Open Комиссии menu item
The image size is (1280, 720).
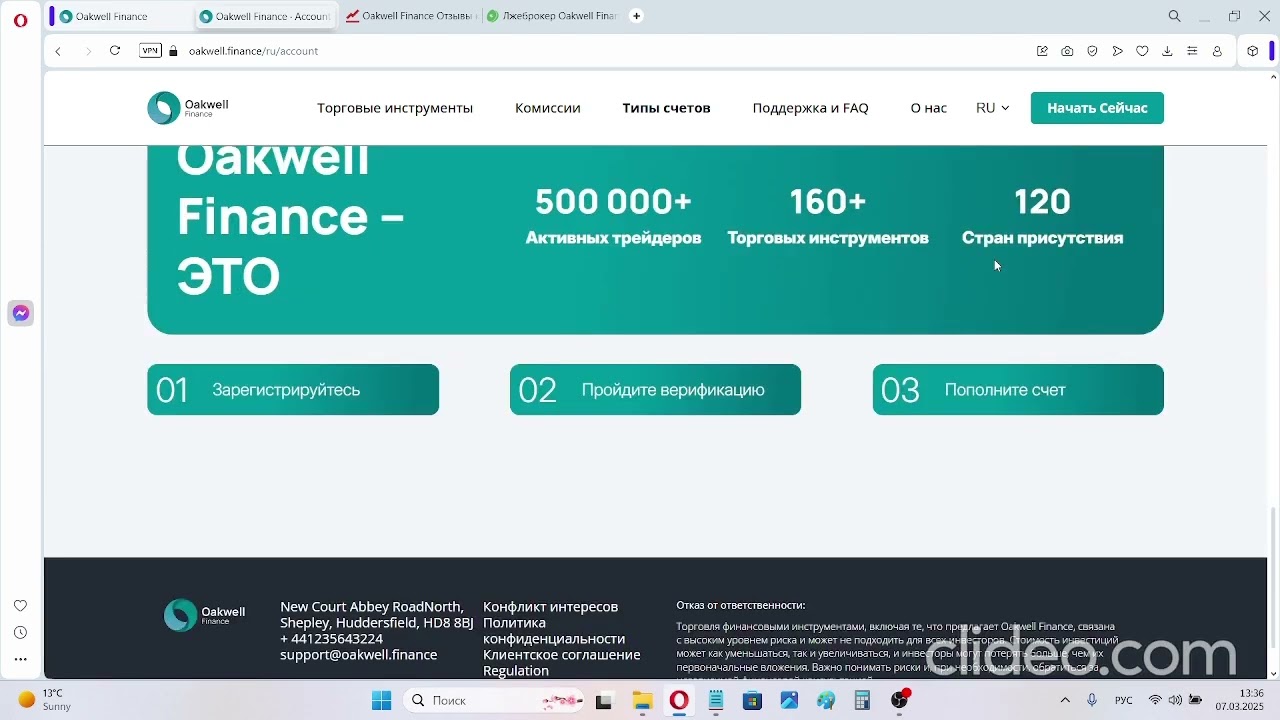(x=547, y=108)
